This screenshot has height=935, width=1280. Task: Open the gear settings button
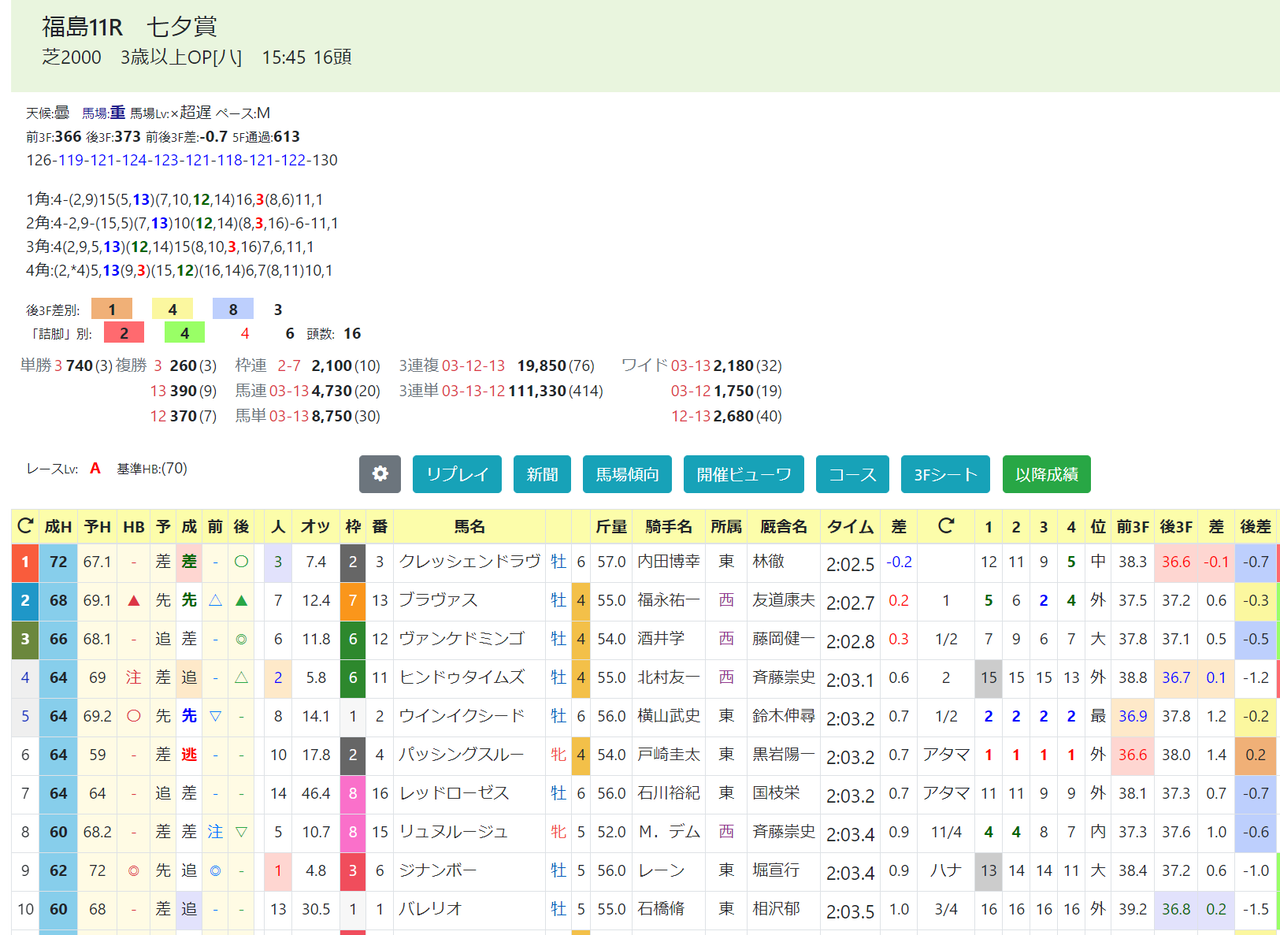pos(380,474)
